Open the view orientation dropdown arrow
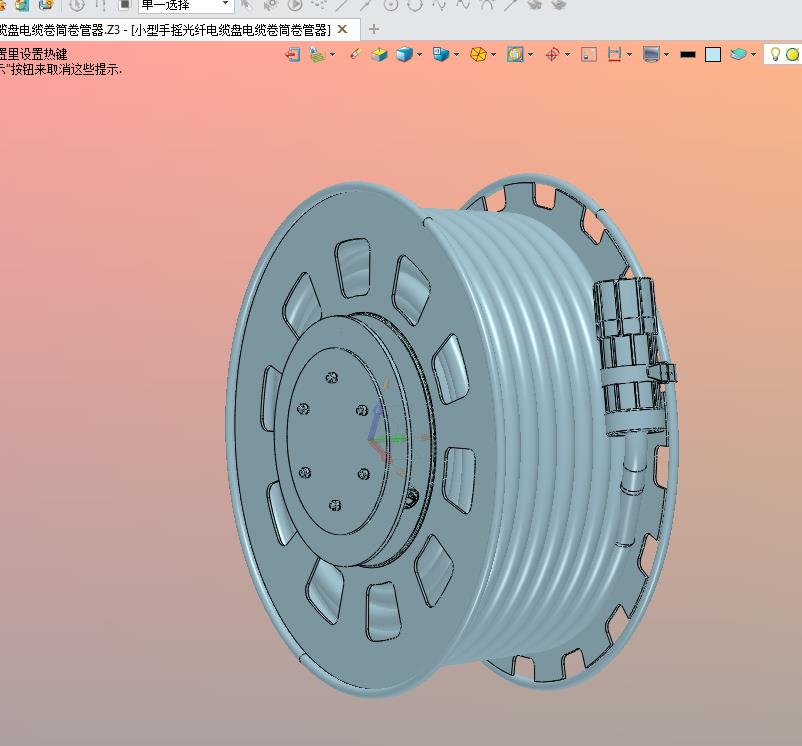The height and width of the screenshot is (746, 802). tap(456, 54)
